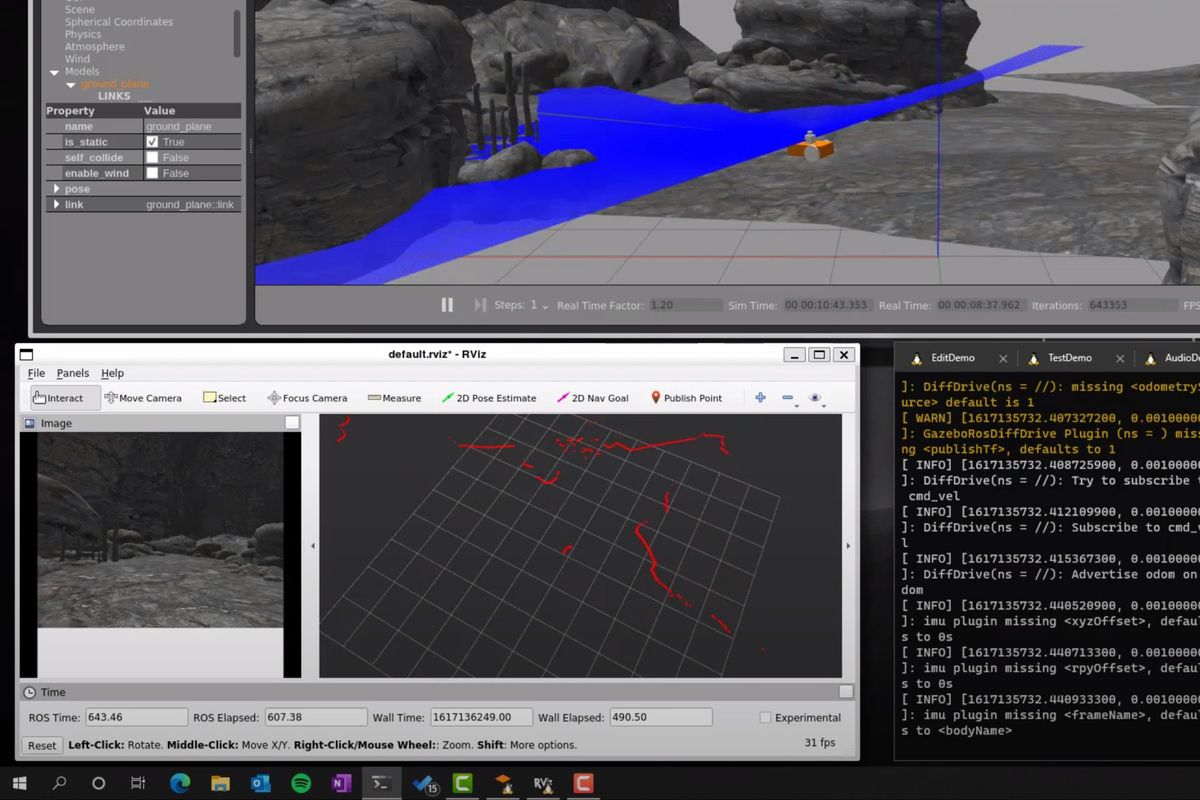
Task: Add a new tool with the plus icon
Action: tap(760, 397)
